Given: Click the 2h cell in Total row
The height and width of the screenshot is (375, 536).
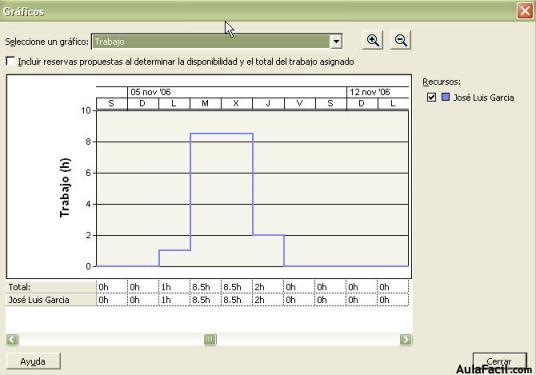Looking at the screenshot, I should click(268, 287).
